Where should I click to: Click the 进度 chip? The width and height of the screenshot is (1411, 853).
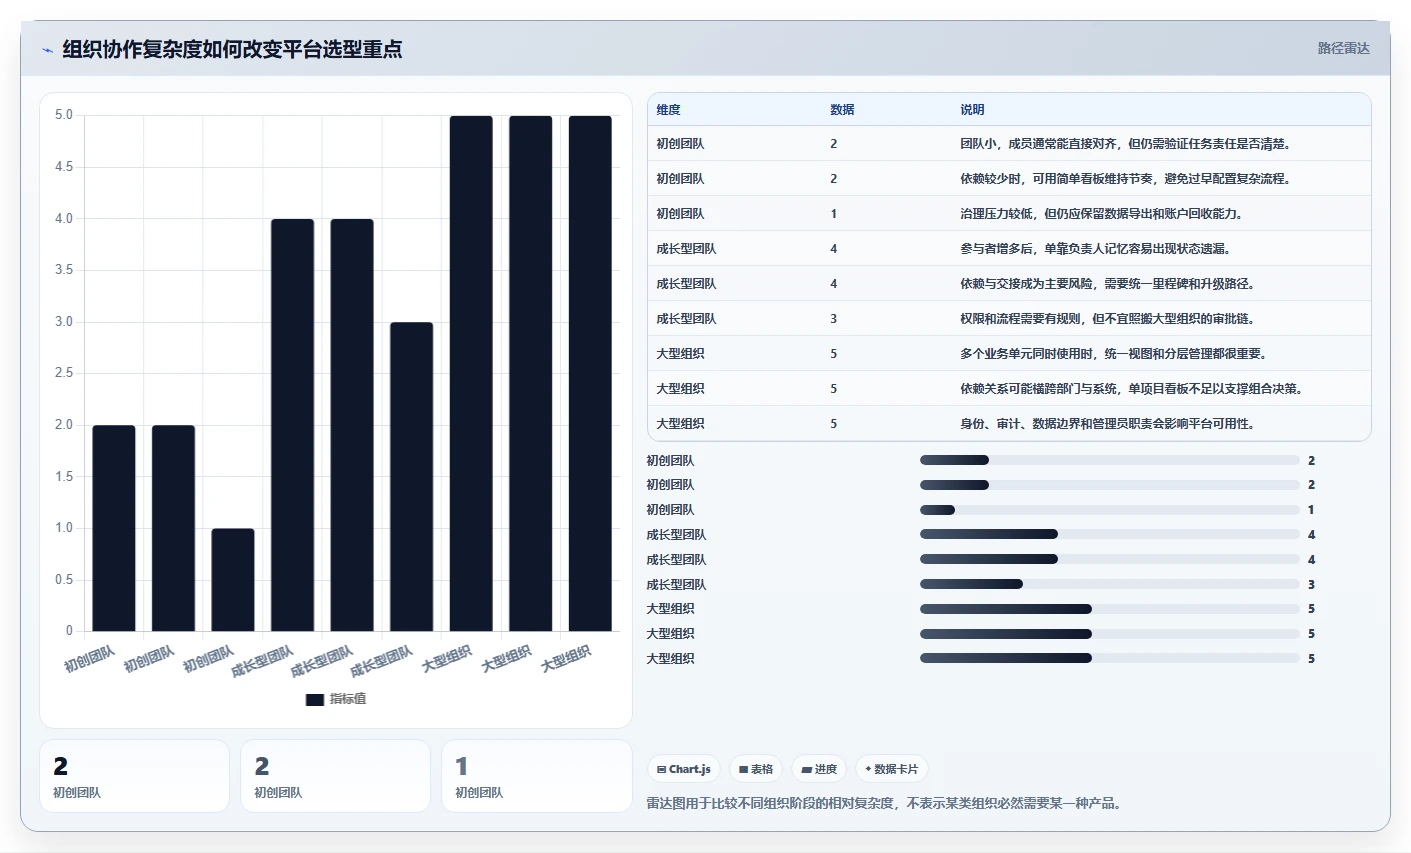coord(819,769)
